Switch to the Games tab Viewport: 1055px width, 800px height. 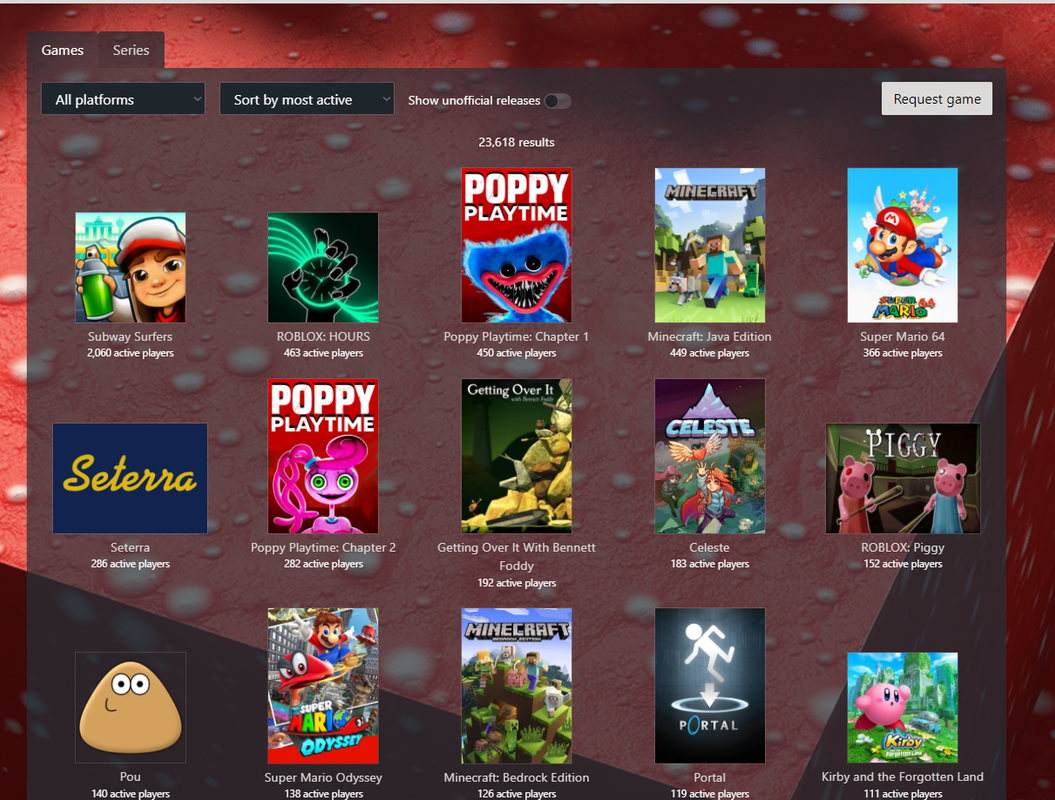coord(63,50)
